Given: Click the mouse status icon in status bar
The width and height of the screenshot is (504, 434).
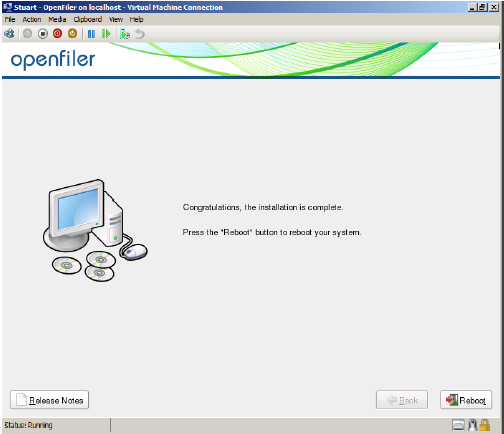Looking at the screenshot, I should 473,425.
